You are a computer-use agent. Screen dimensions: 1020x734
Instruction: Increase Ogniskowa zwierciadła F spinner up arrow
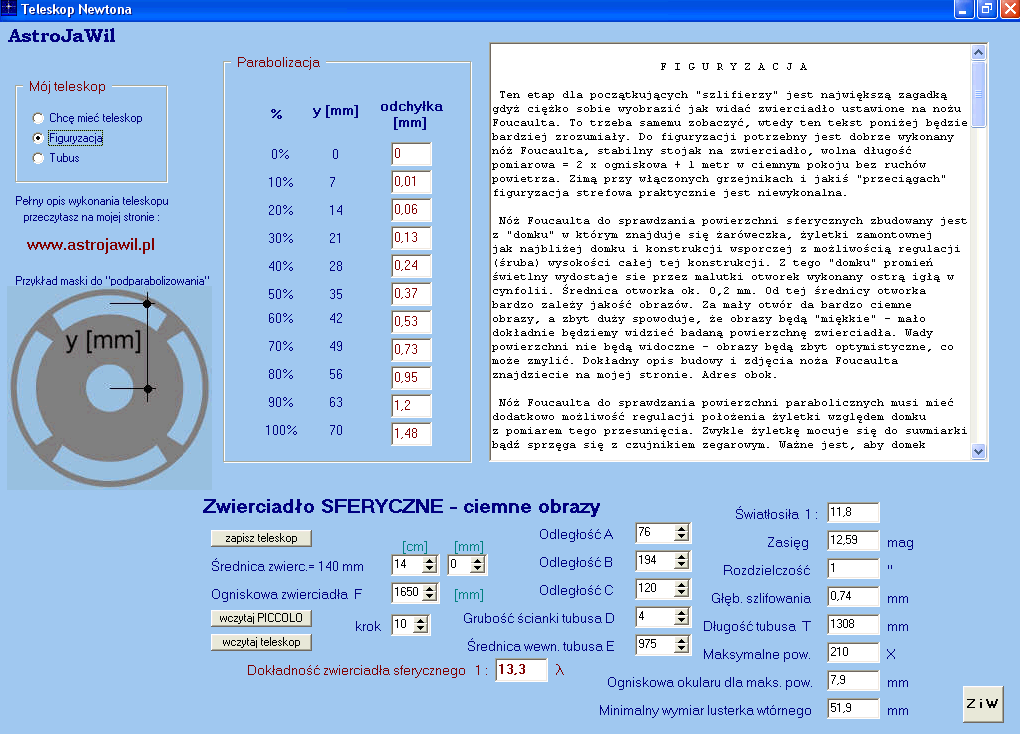[x=429, y=588]
